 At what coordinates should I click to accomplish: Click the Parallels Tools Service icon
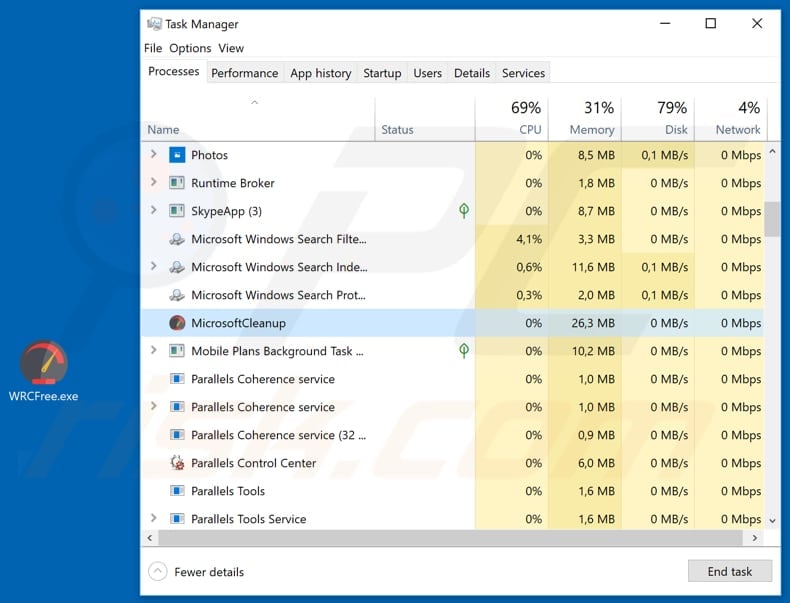click(177, 519)
